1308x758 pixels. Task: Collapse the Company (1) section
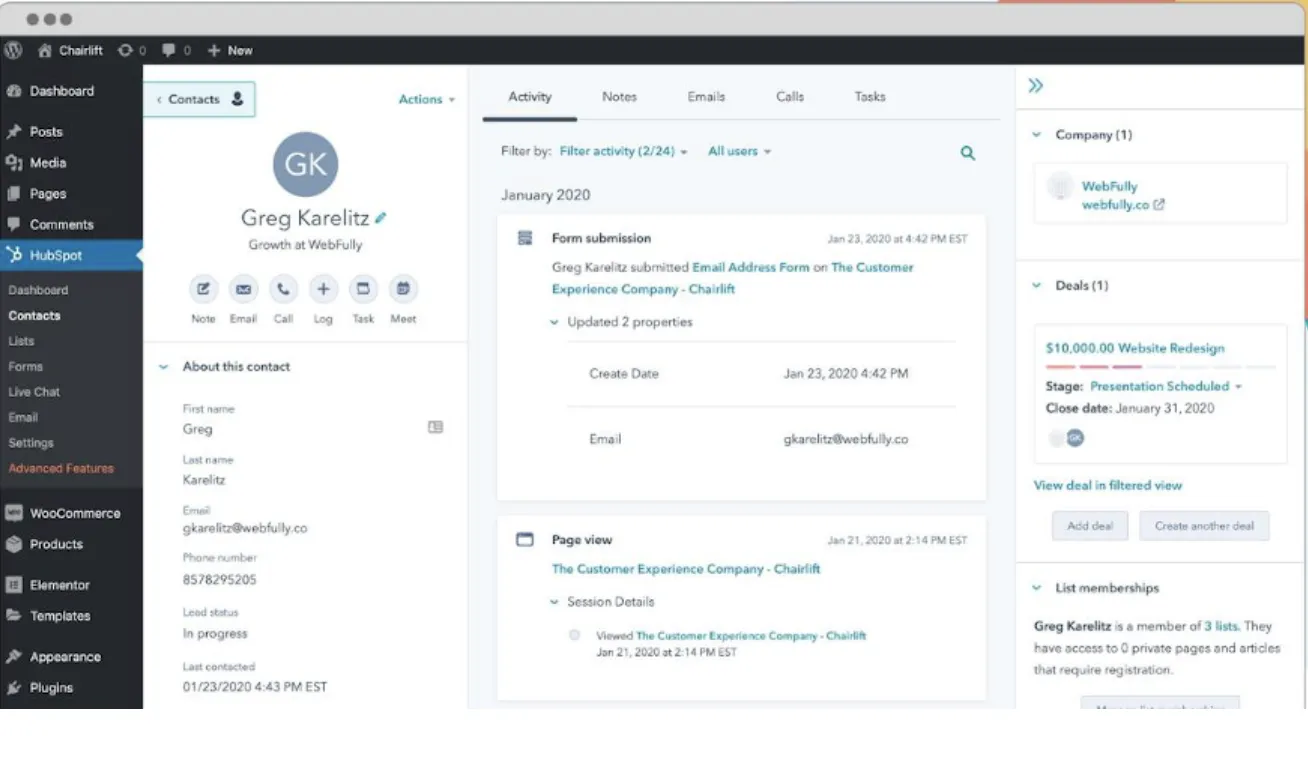coord(1037,135)
